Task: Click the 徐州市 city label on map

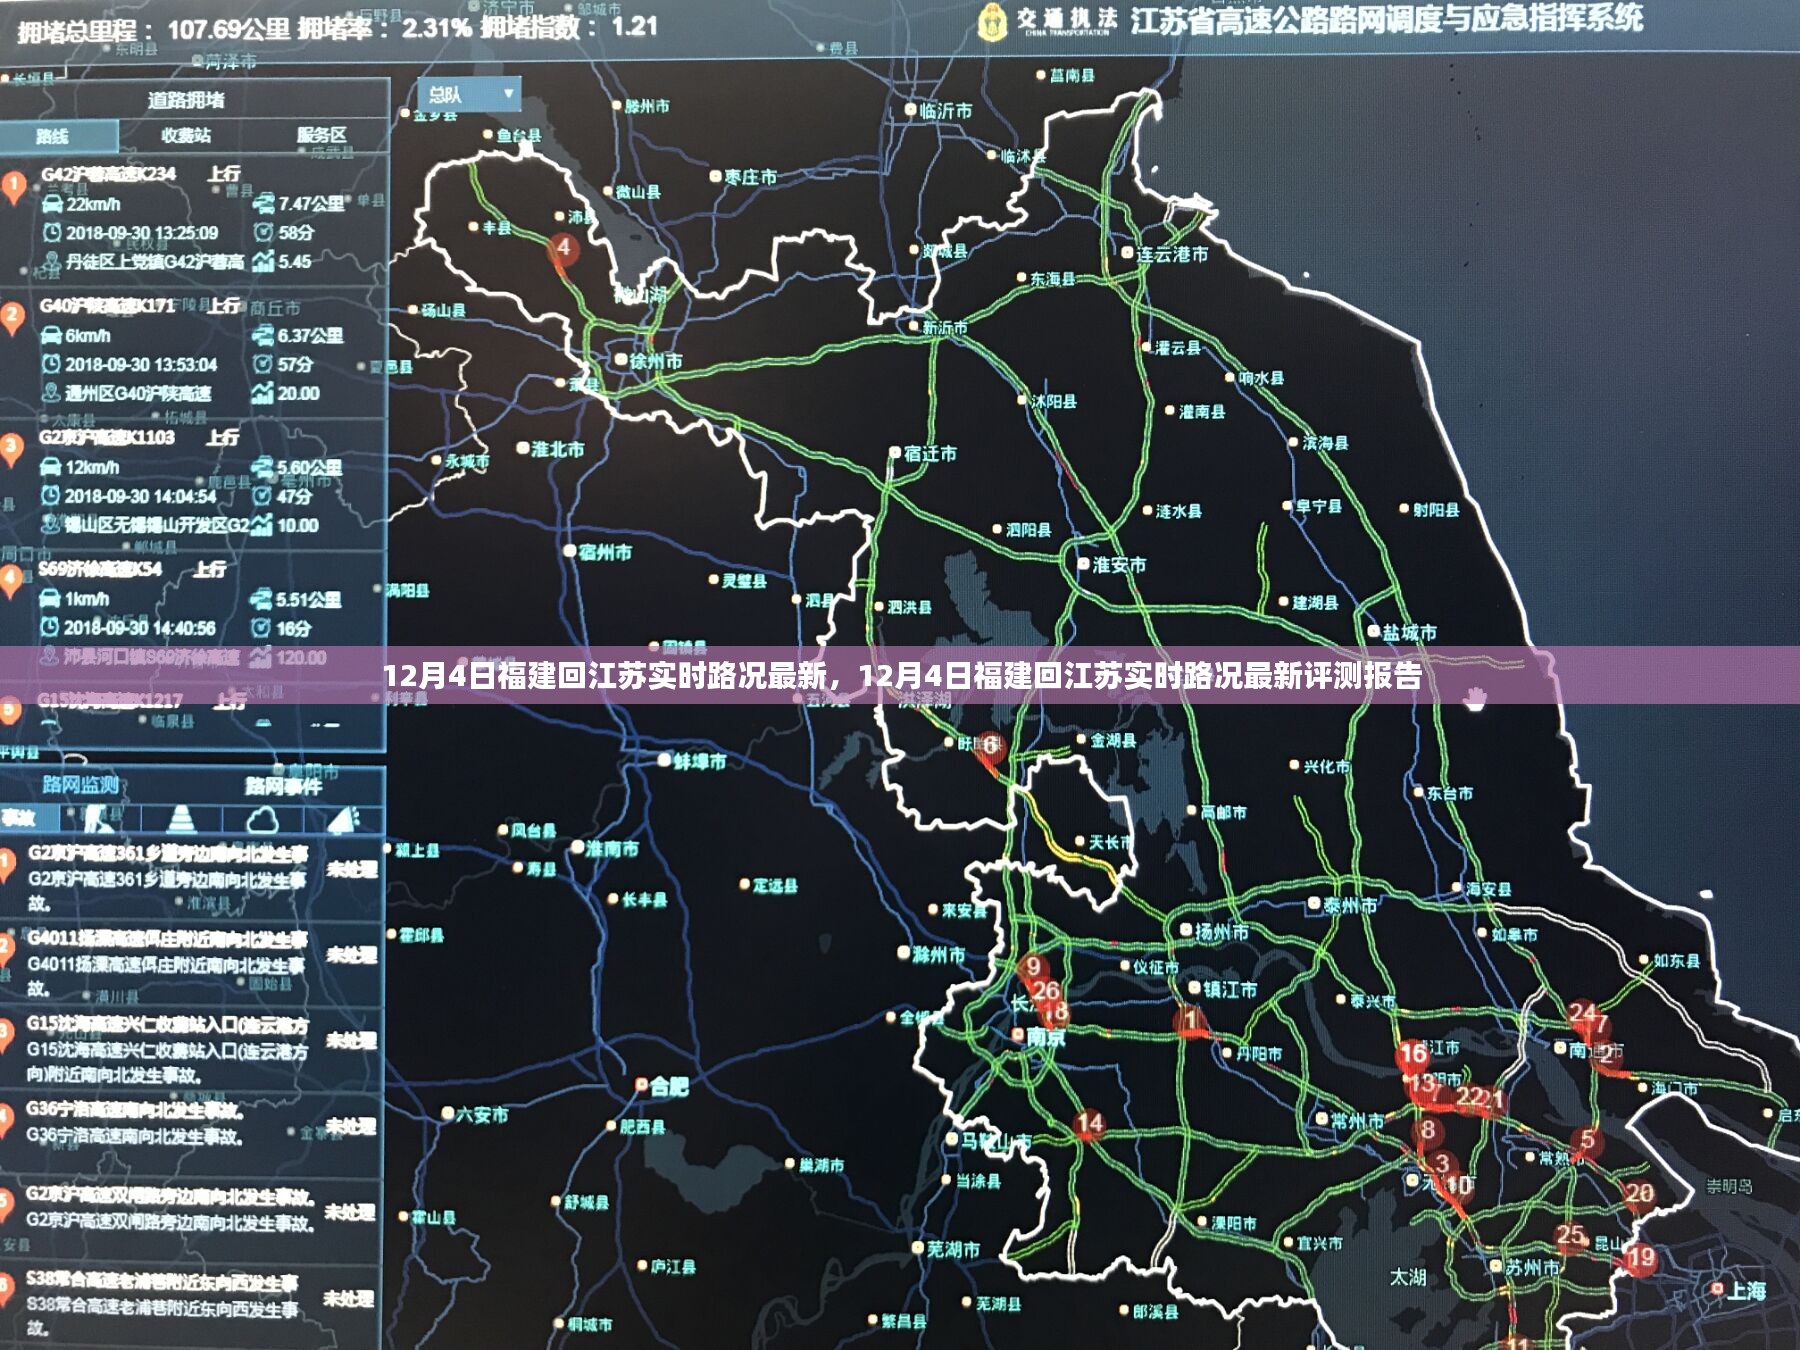Action: coord(656,361)
